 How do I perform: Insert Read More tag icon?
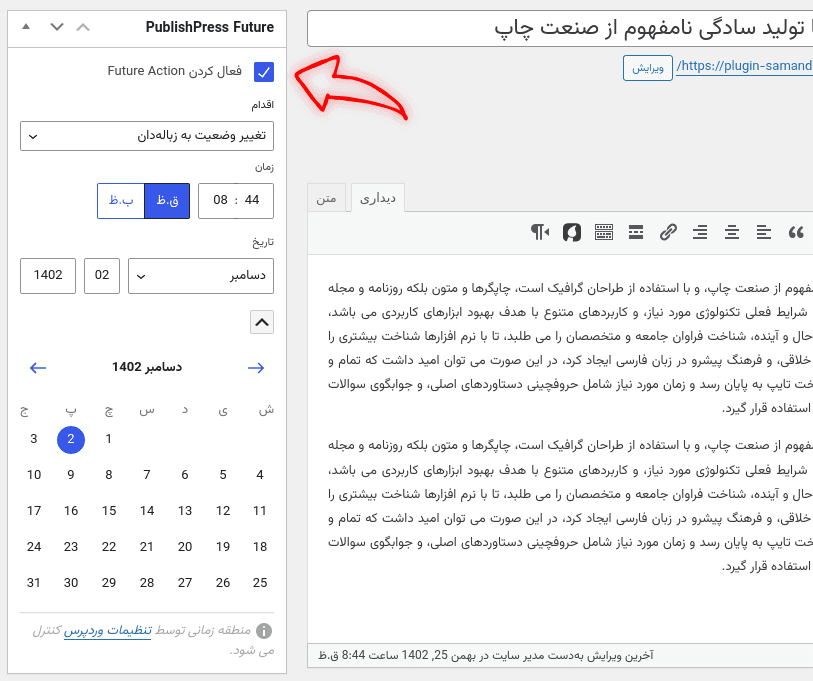pos(636,232)
